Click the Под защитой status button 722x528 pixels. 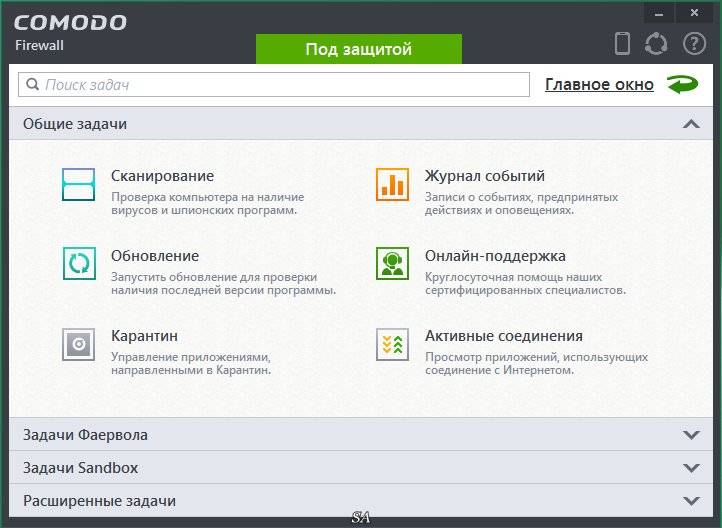coord(359,49)
